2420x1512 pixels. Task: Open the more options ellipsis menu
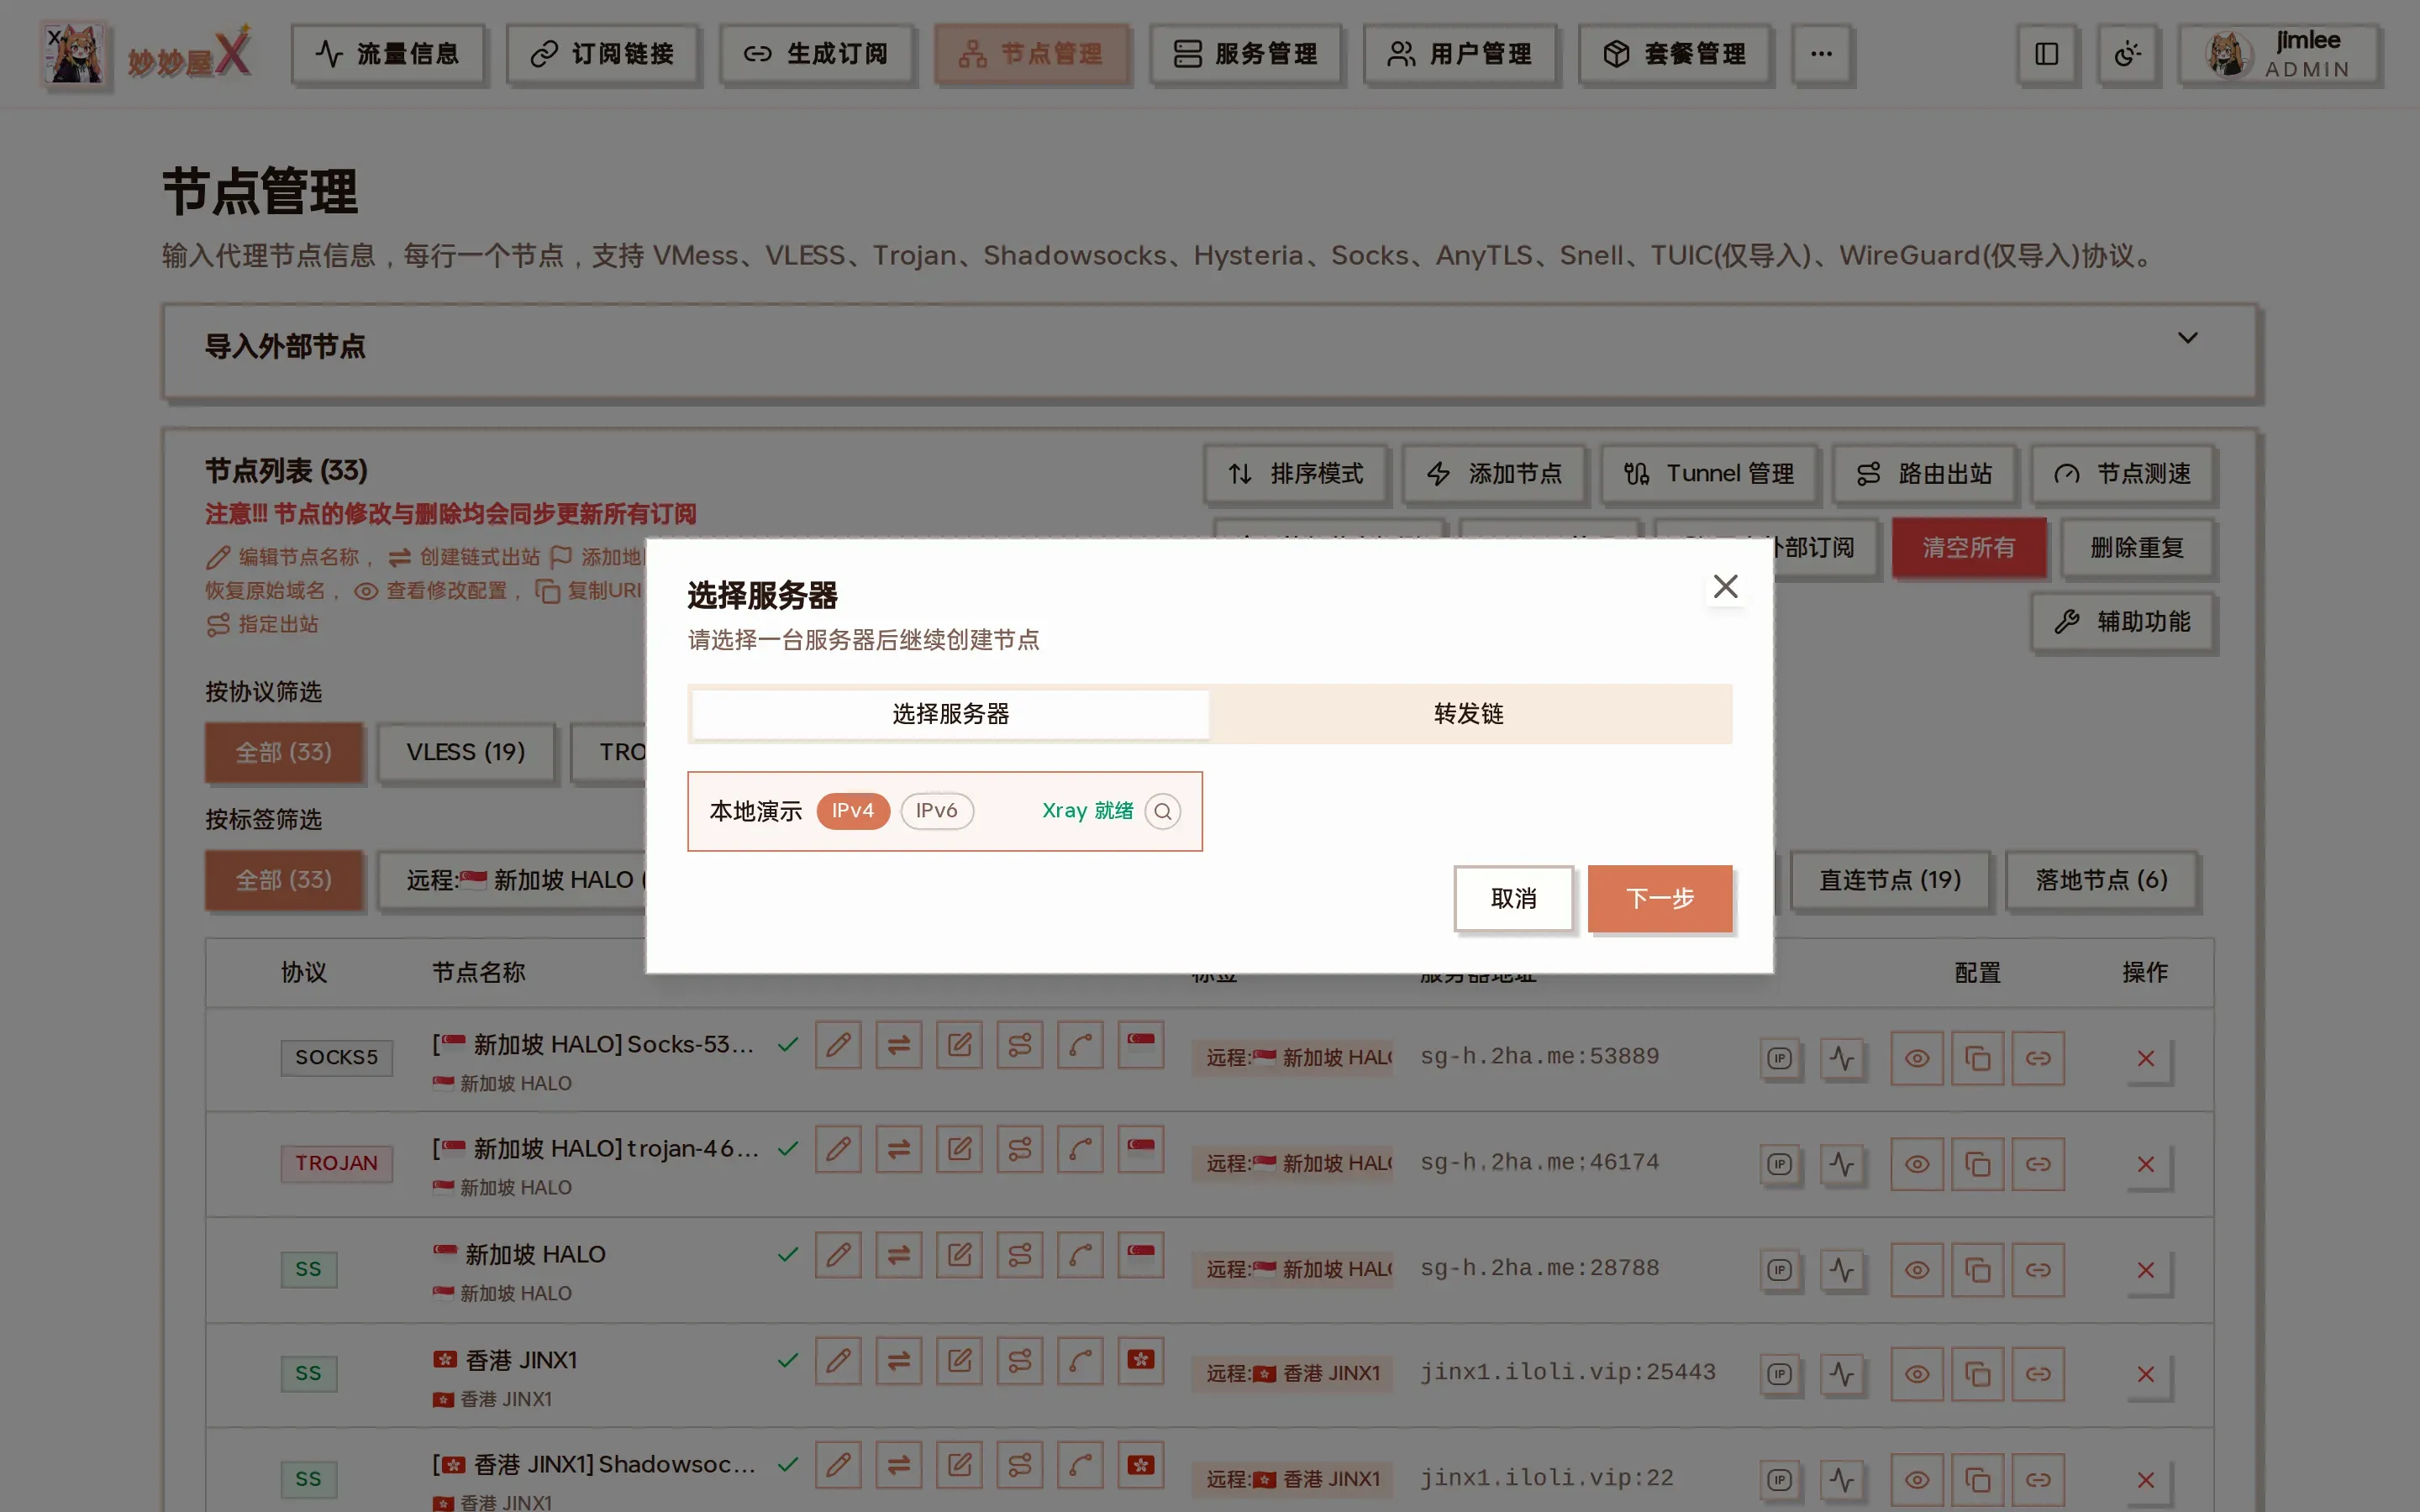1821,53
